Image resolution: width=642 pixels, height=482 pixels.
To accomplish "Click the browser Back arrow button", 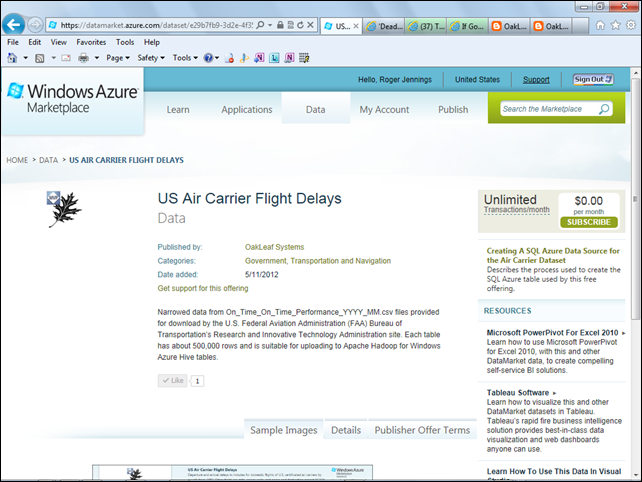I will pyautogui.click(x=13, y=25).
